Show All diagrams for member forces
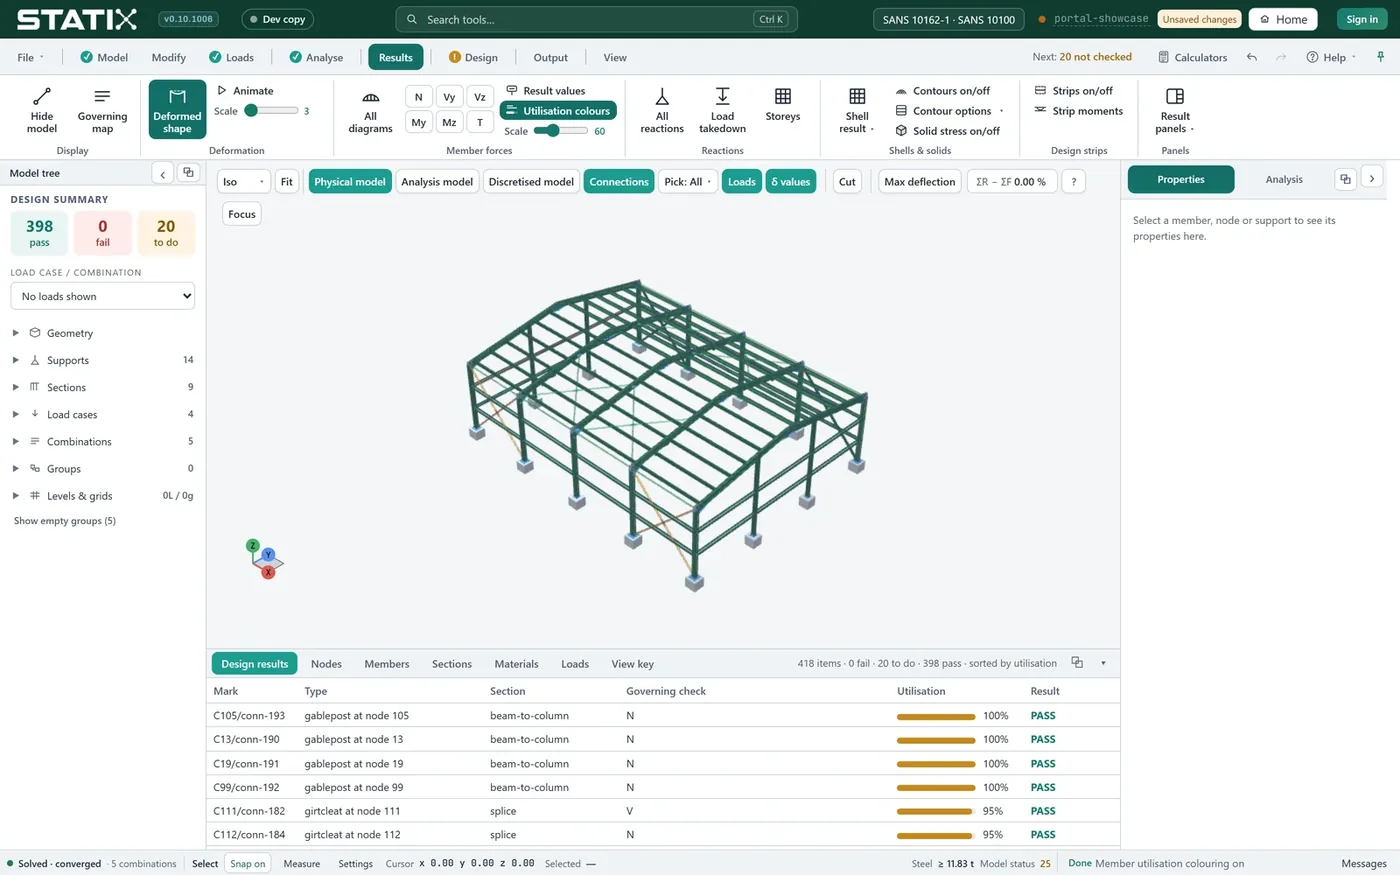Viewport: 1400px width, 875px height. (x=370, y=109)
